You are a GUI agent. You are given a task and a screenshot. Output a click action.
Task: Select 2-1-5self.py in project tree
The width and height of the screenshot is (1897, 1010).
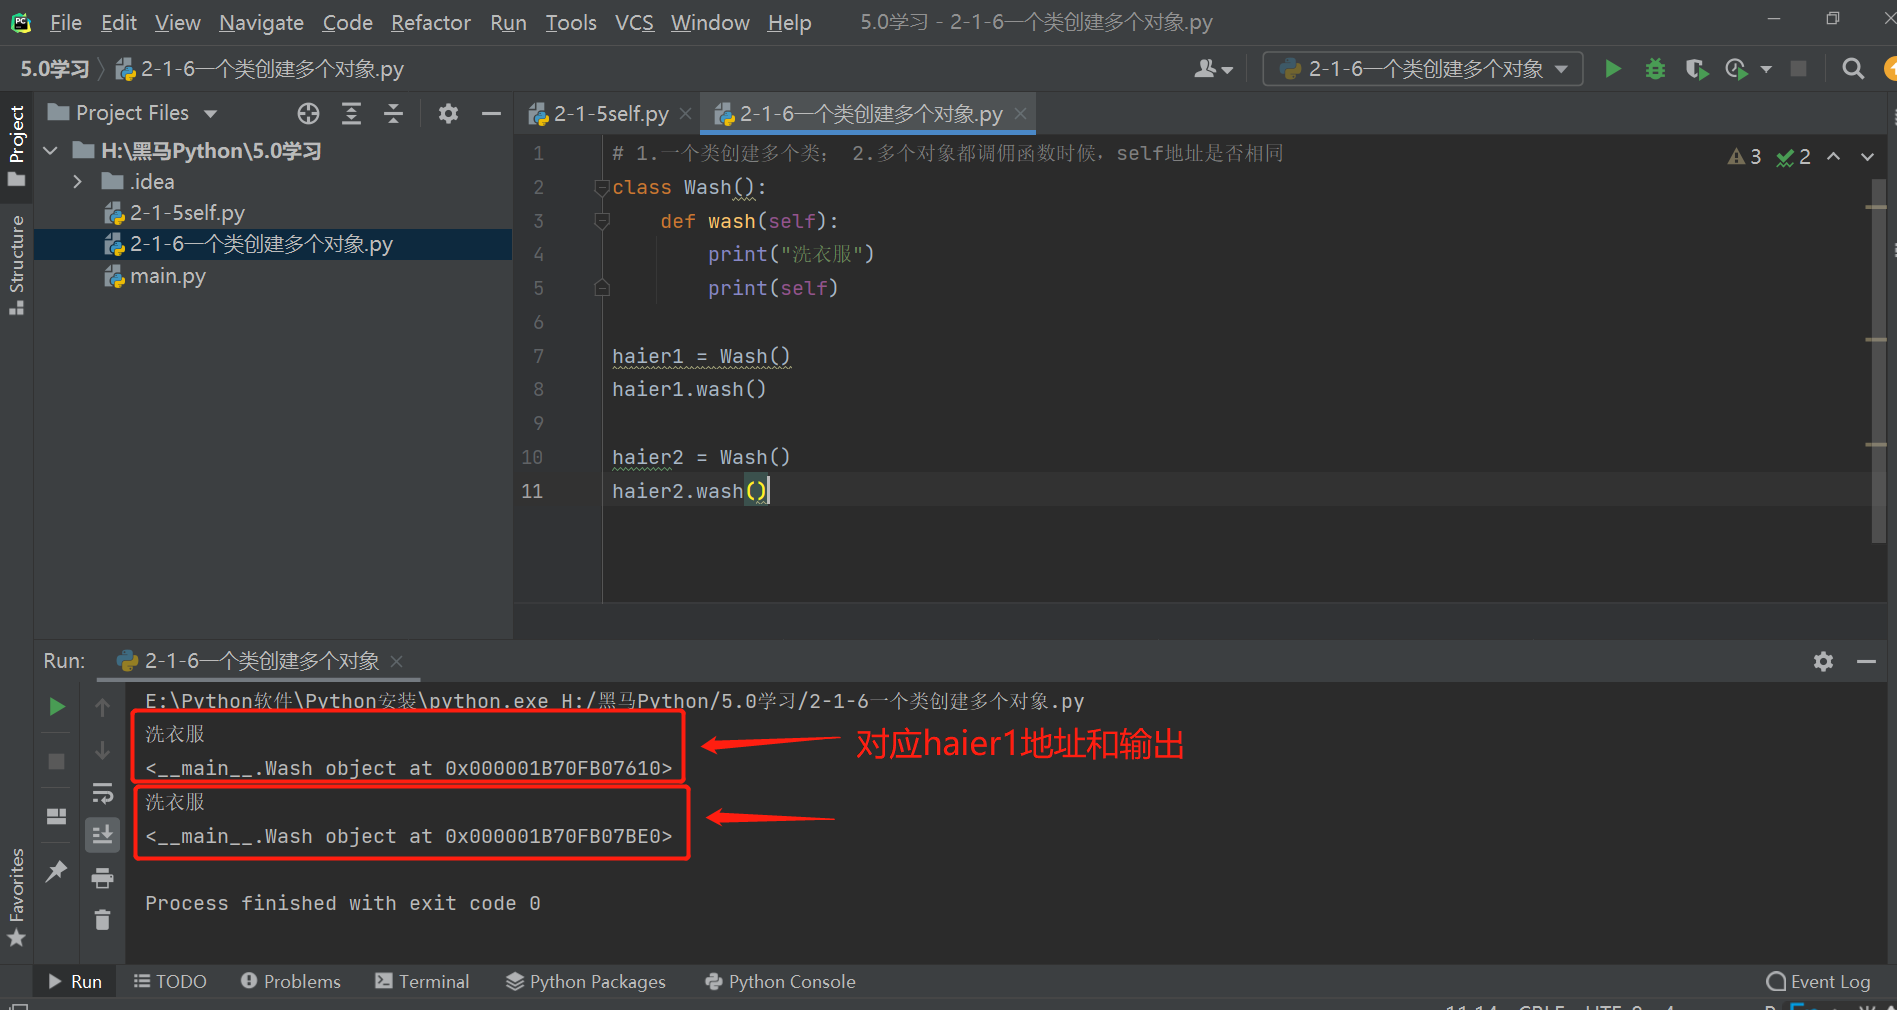point(187,213)
